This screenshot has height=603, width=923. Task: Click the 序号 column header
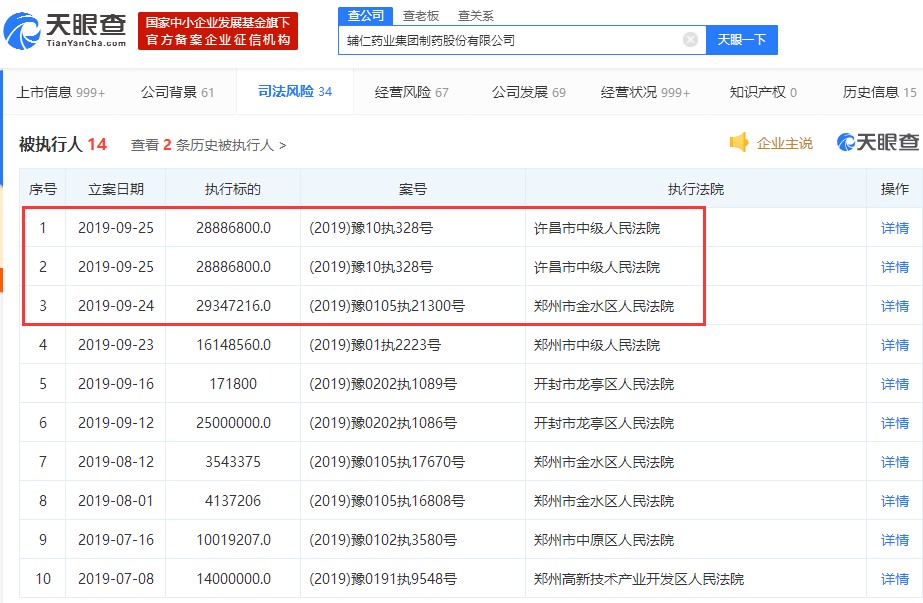point(43,189)
